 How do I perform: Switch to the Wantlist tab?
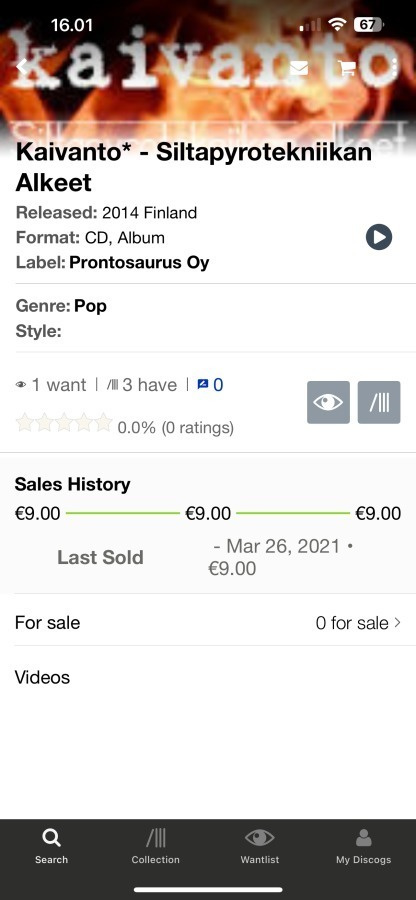pyautogui.click(x=260, y=847)
